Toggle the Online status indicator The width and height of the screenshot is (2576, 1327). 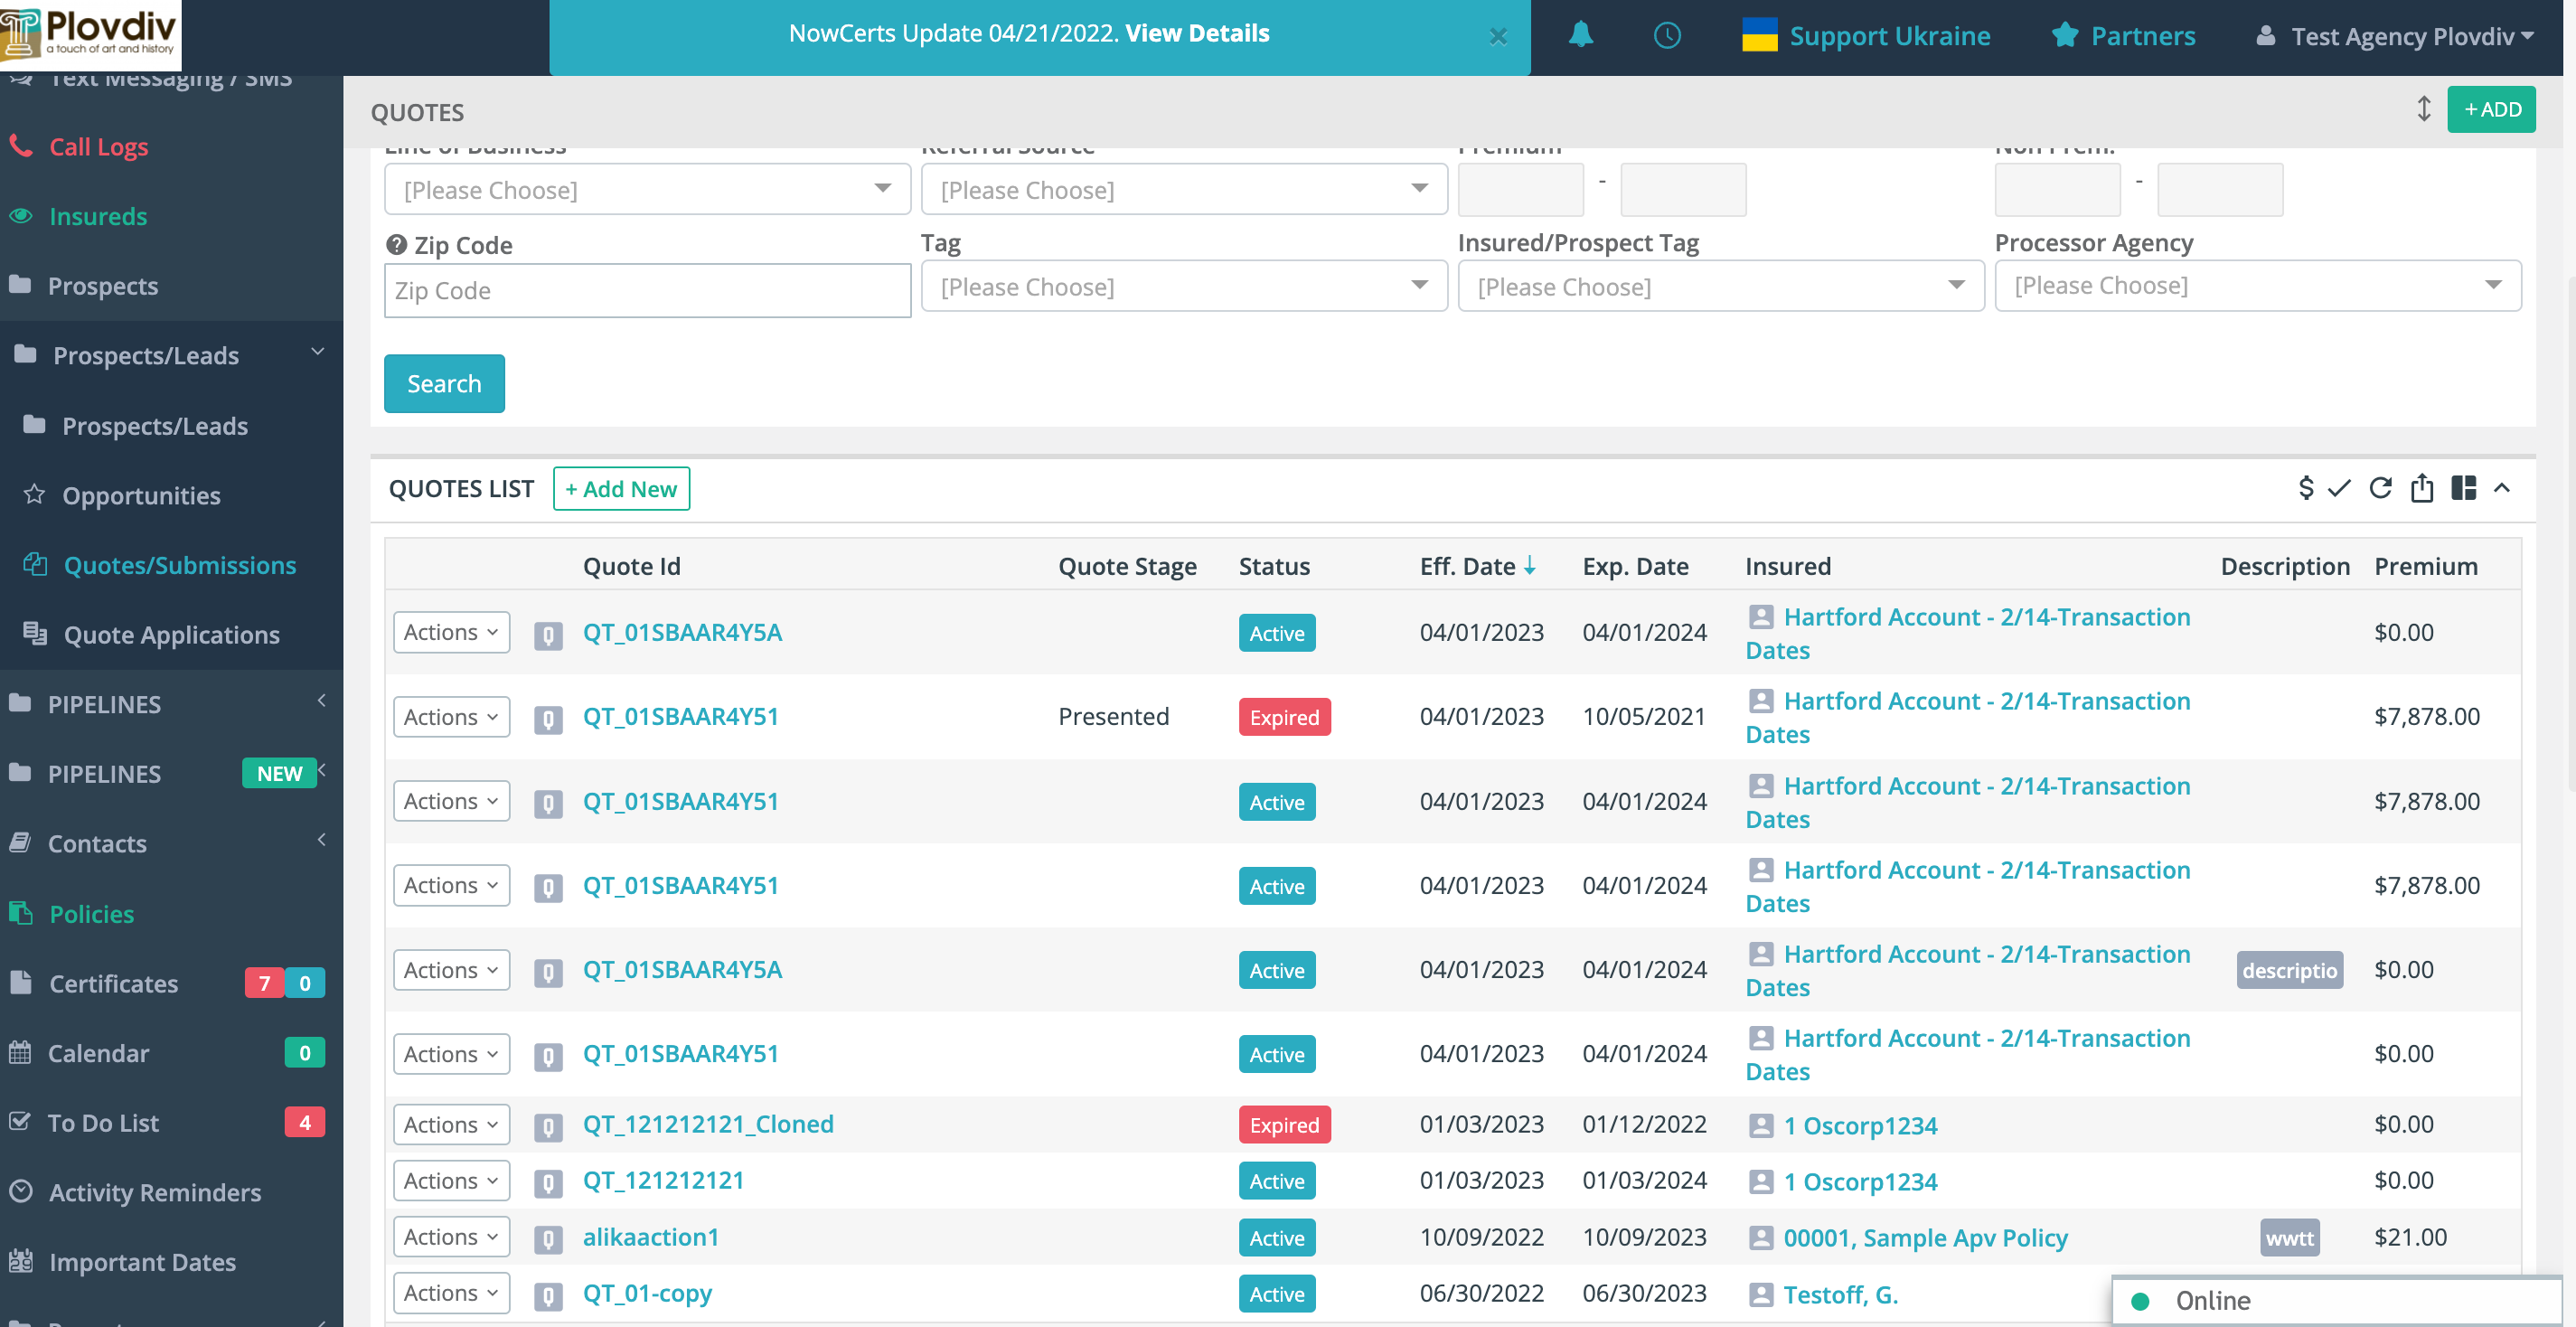[x=2141, y=1300]
